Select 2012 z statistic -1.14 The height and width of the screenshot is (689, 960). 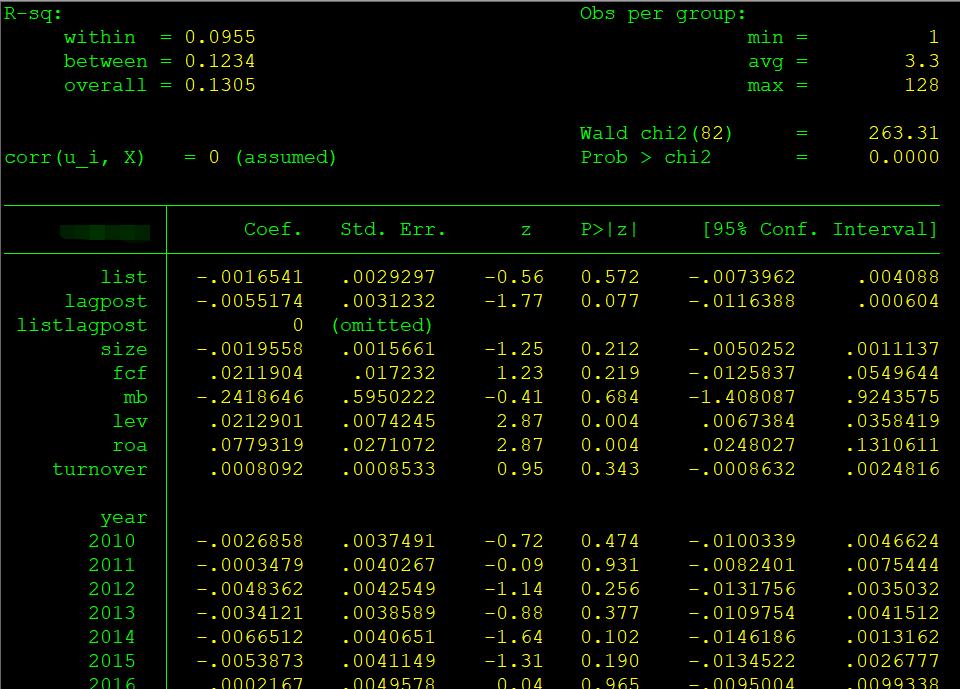(x=514, y=589)
